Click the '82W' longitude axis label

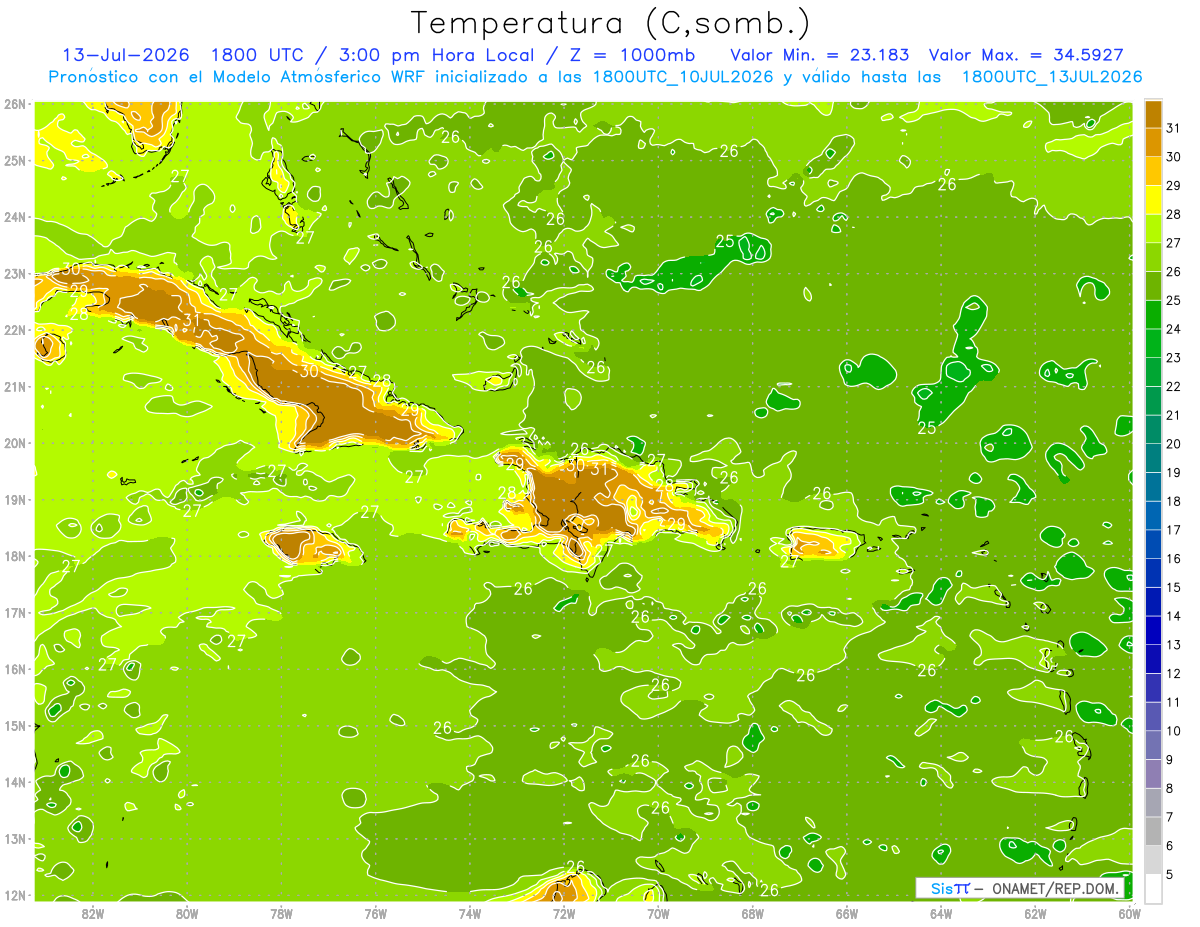click(93, 914)
